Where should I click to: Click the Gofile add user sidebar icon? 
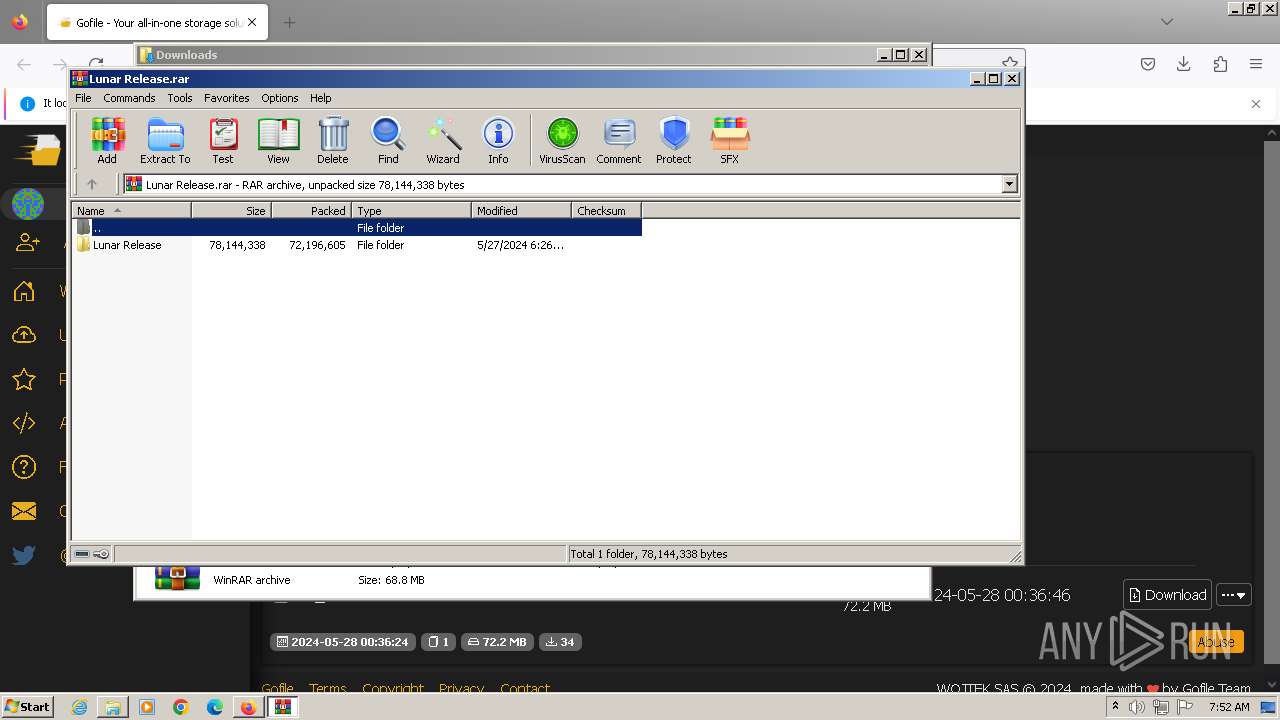(28, 243)
